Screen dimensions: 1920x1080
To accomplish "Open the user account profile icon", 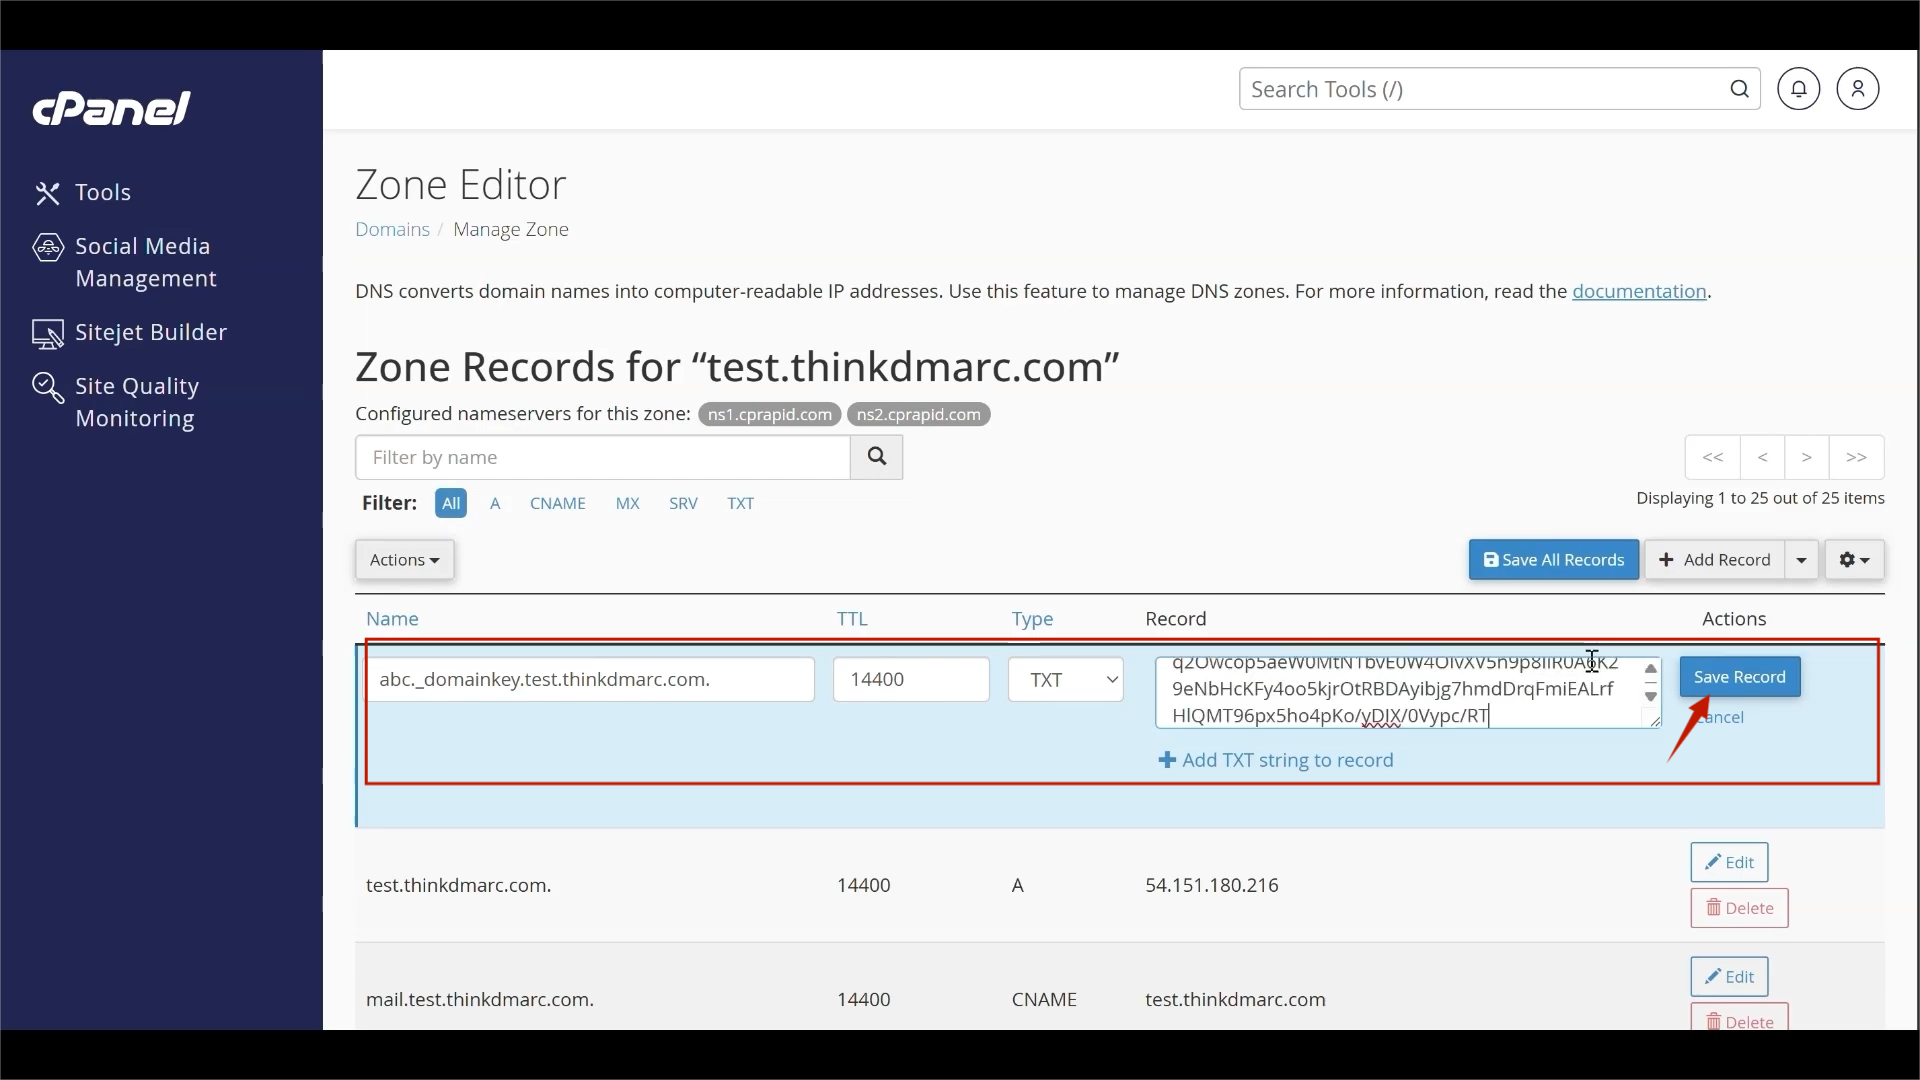I will coord(1857,88).
